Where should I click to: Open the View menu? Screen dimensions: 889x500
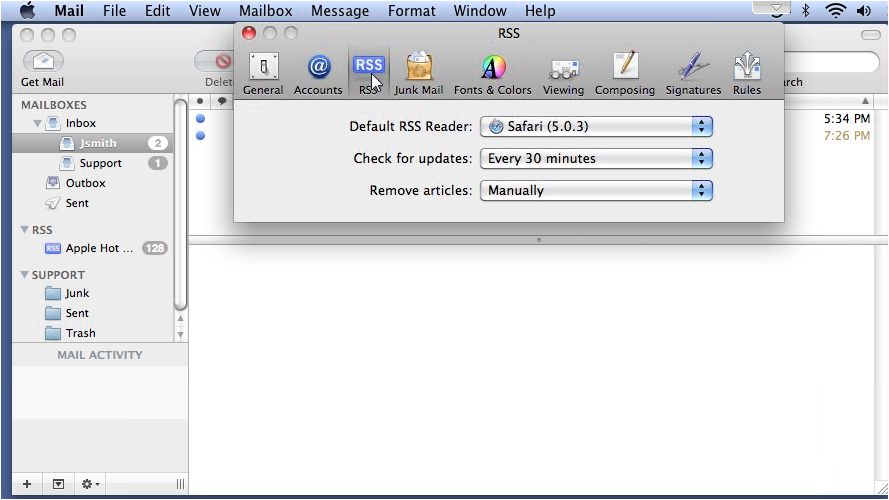[x=205, y=10]
